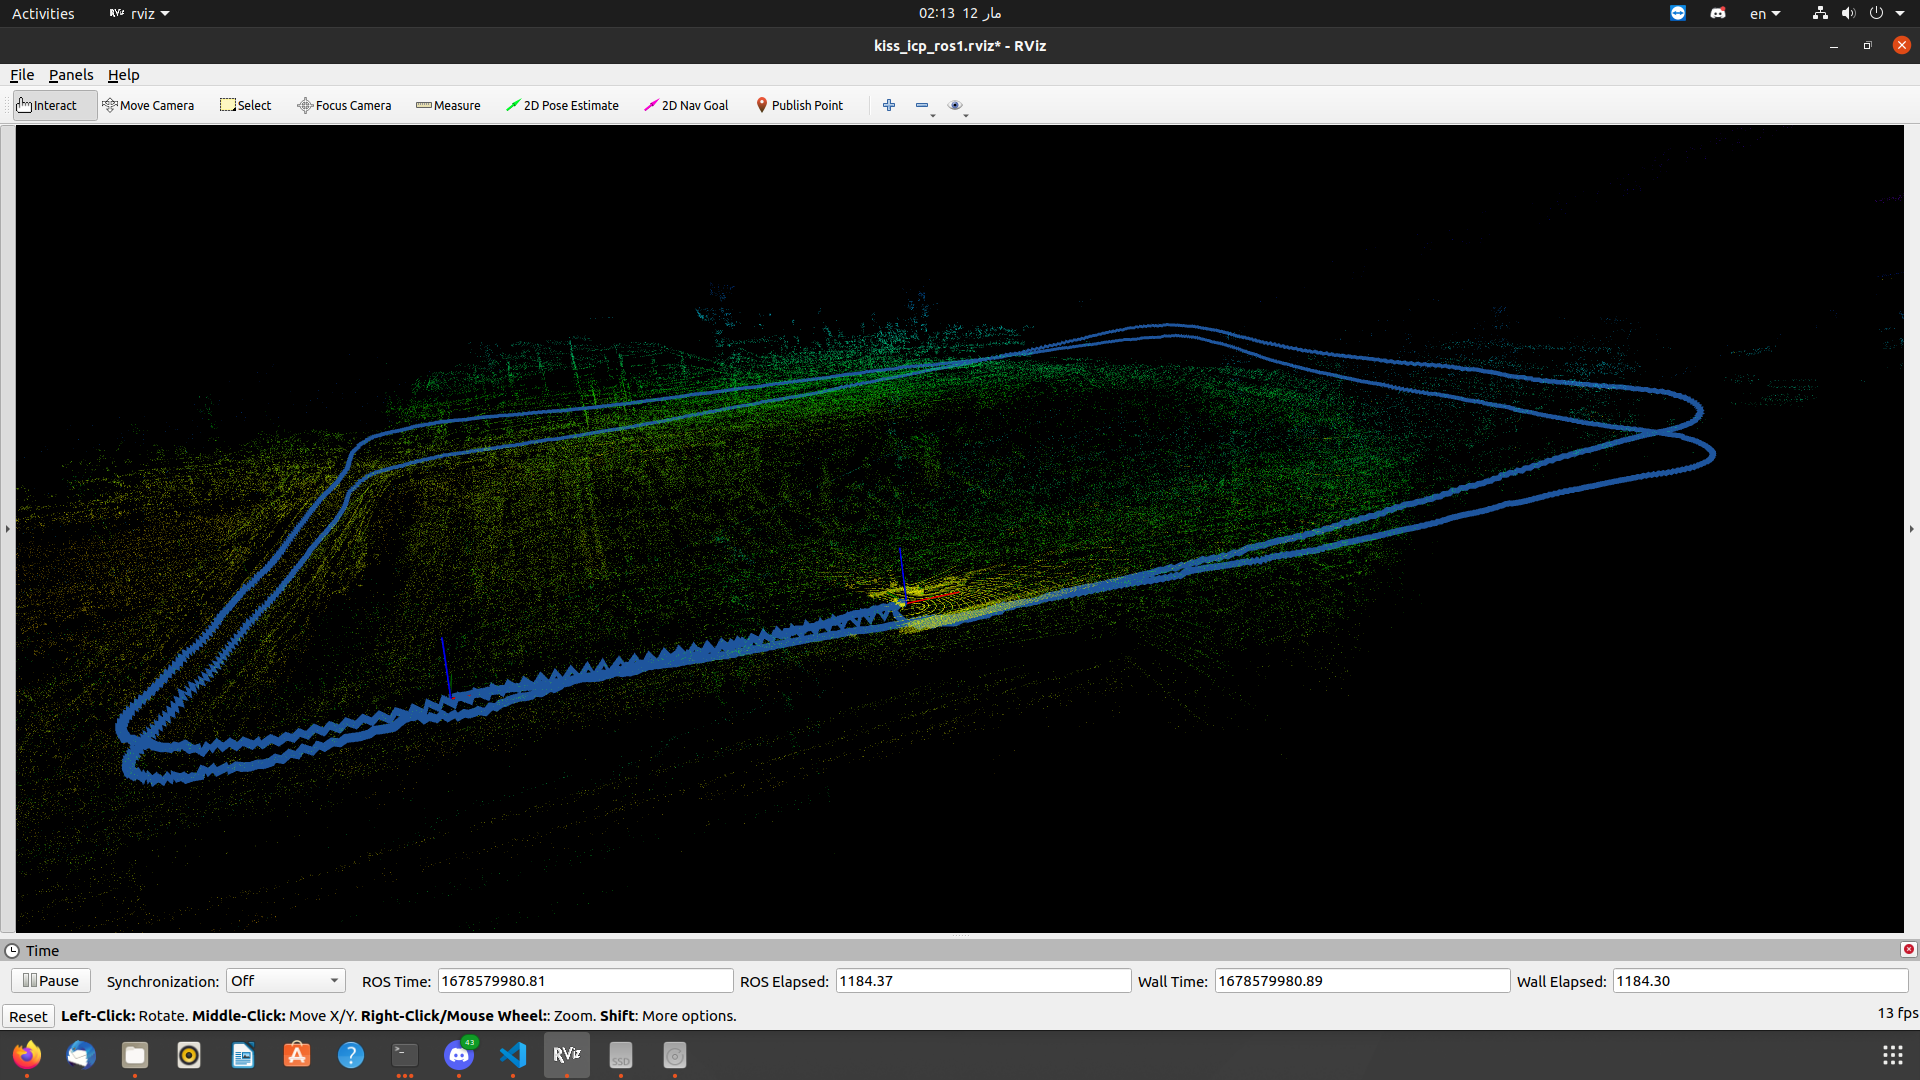Close the Time panel

(x=1908, y=950)
